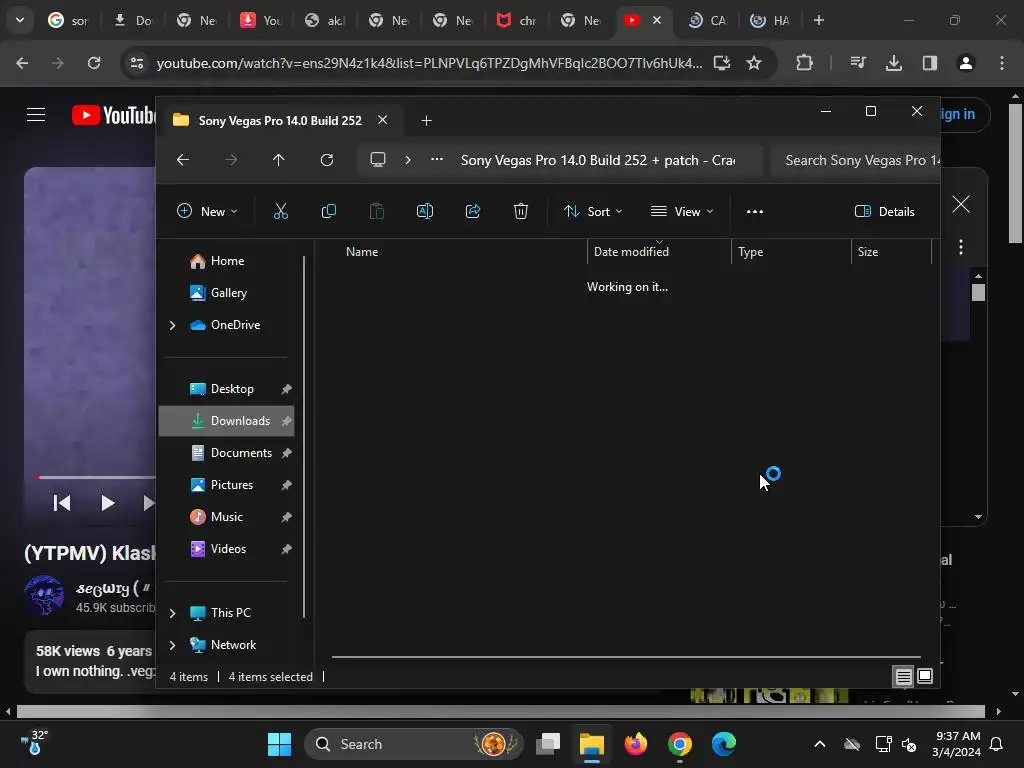Expand the OneDrive tree node
1024x768 pixels.
172,325
